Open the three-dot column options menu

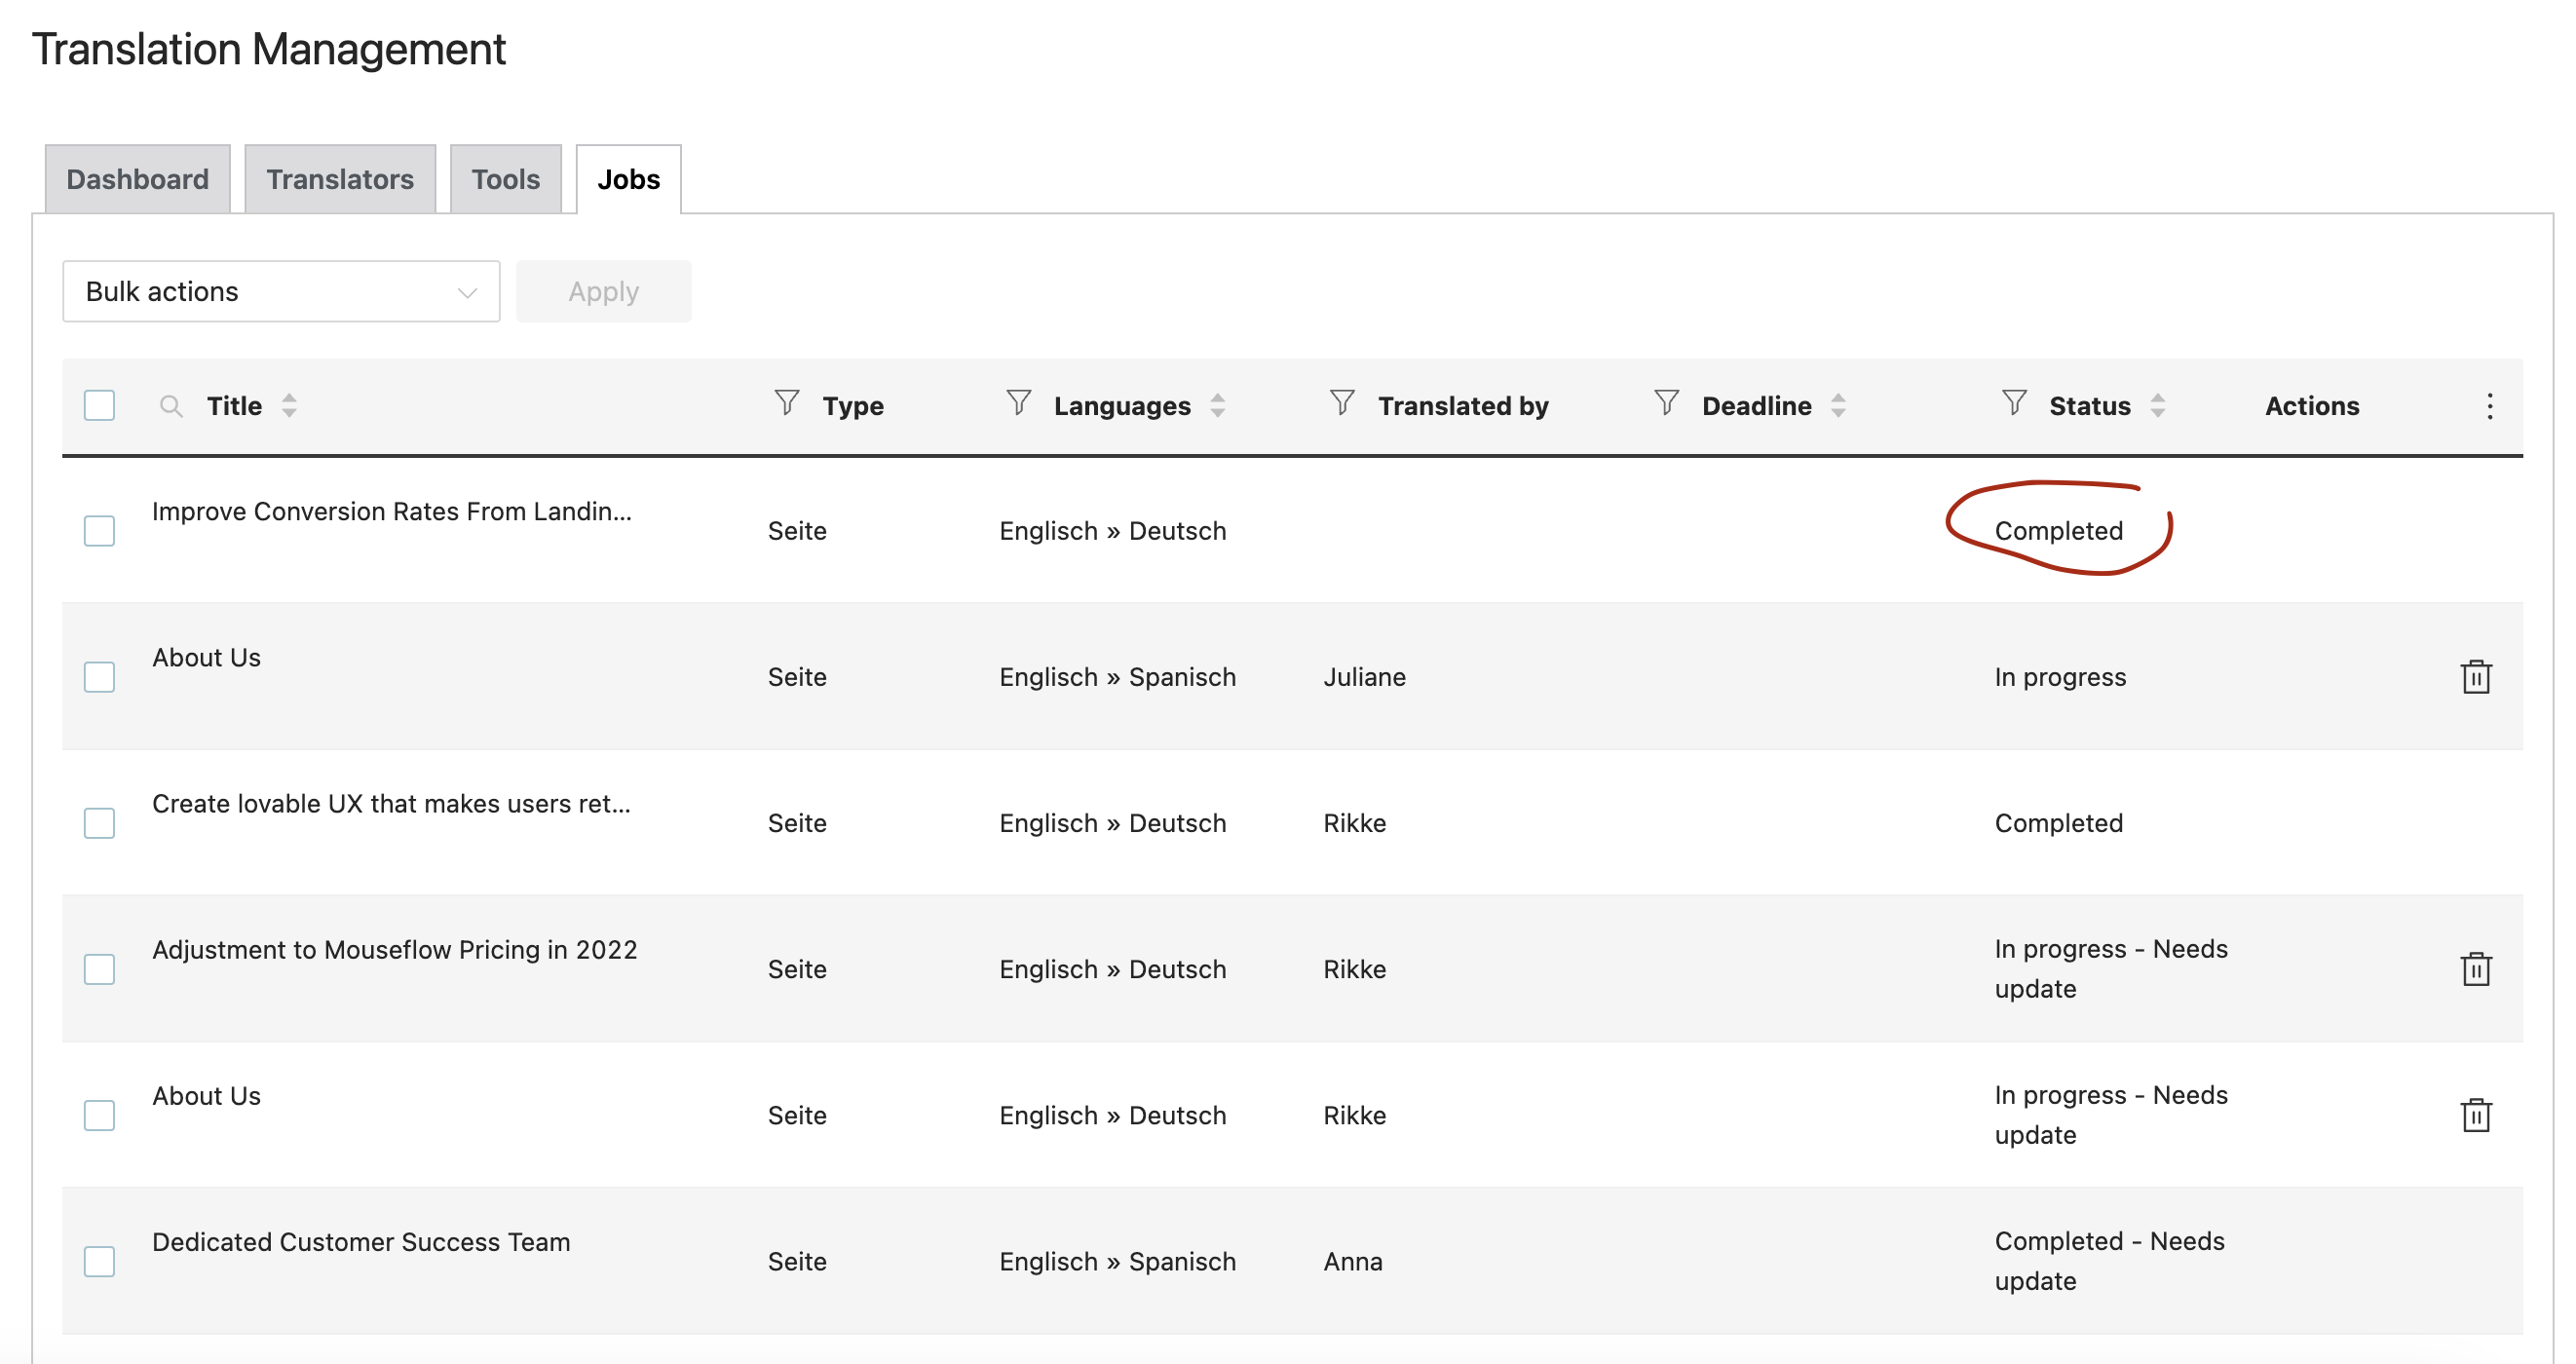2489,406
